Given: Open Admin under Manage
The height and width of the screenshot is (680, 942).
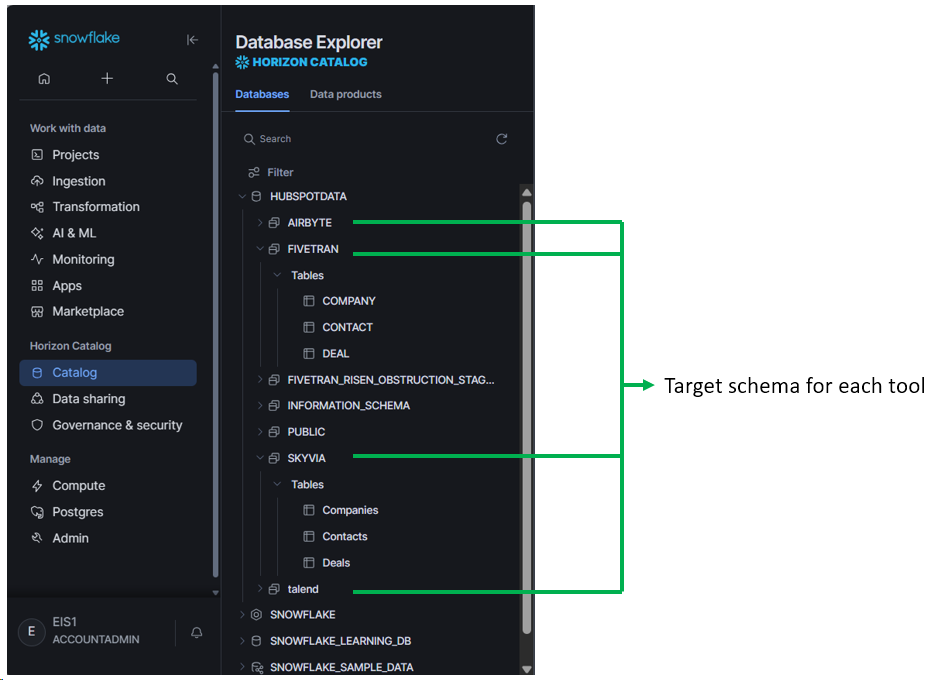Looking at the screenshot, I should [108, 539].
